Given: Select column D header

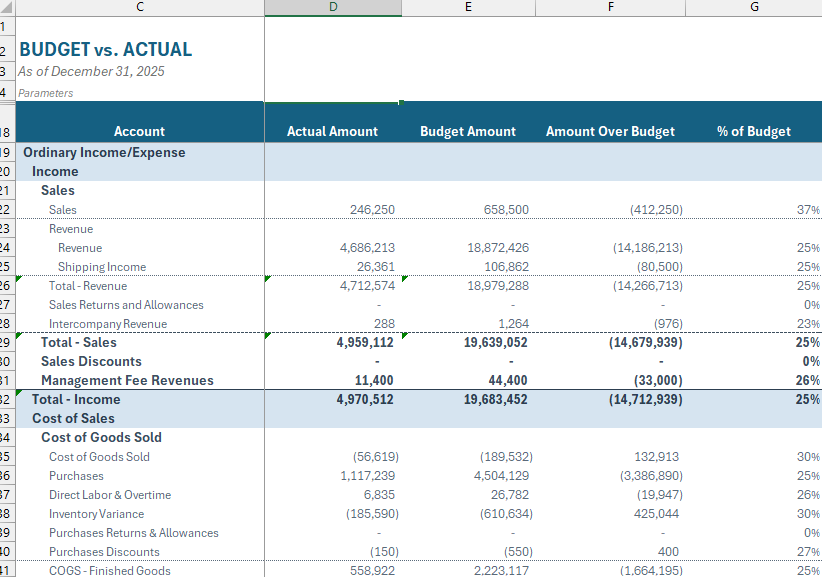Looking at the screenshot, I should [x=333, y=7].
